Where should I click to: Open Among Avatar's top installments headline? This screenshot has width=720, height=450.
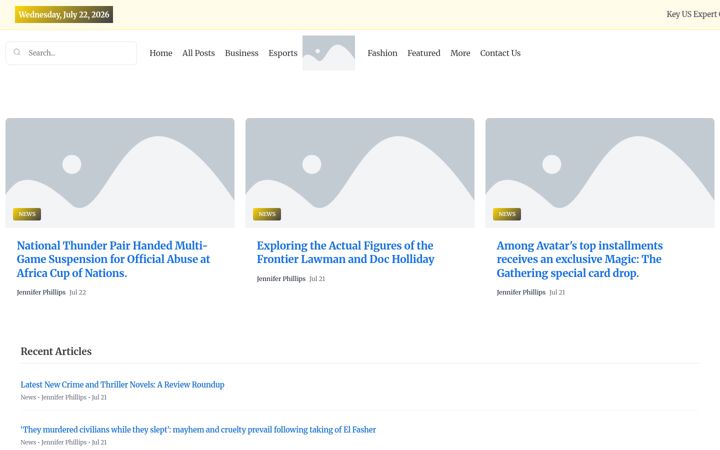(579, 259)
